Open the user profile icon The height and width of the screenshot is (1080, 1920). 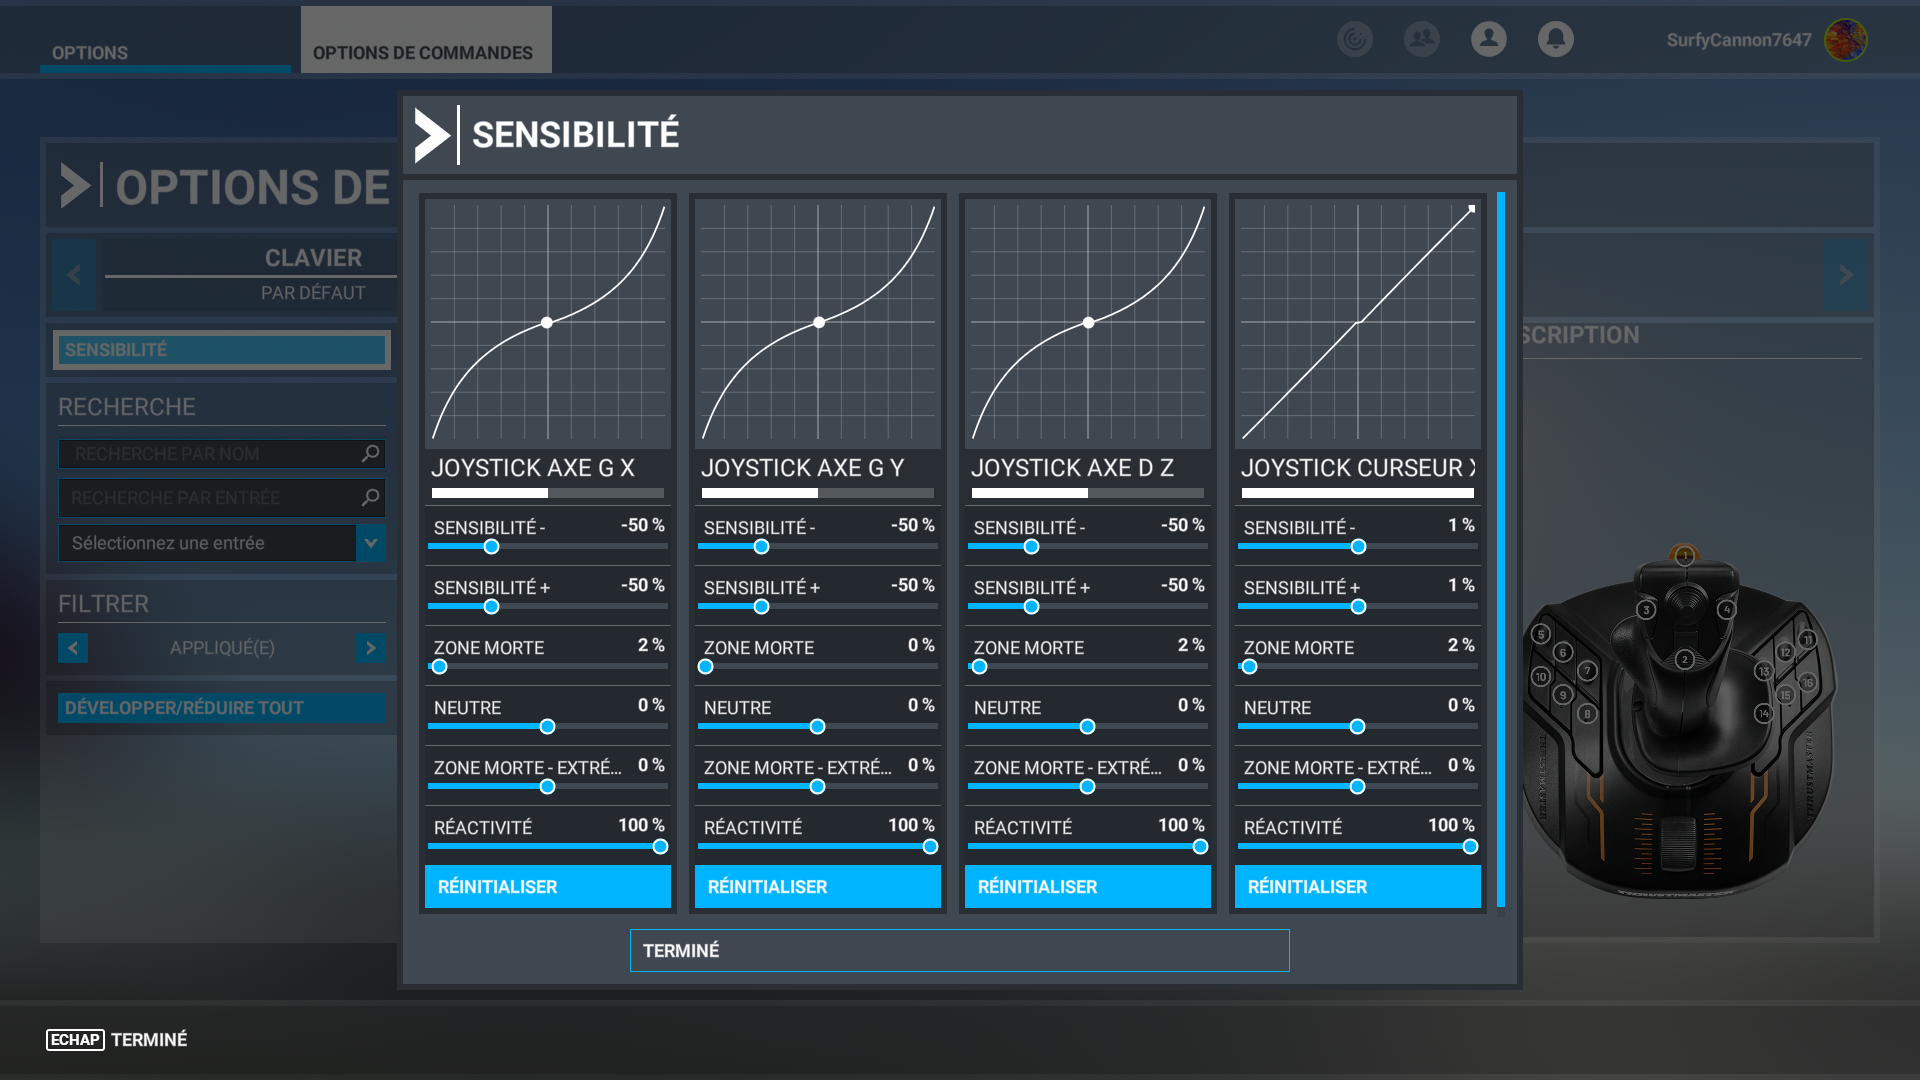pos(1488,39)
